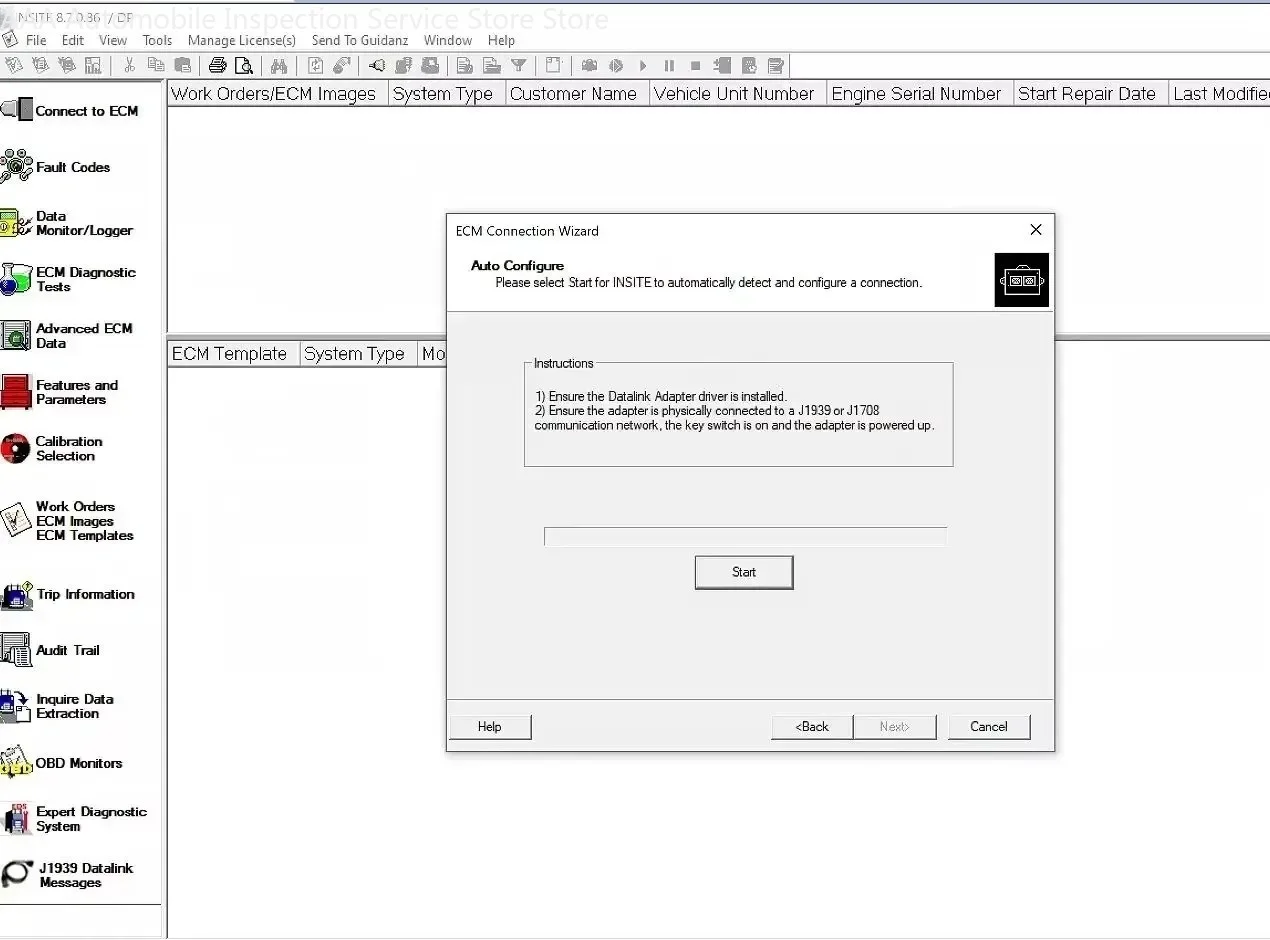Open the Help menu in menu bar
The height and width of the screenshot is (940, 1270).
tap(501, 40)
